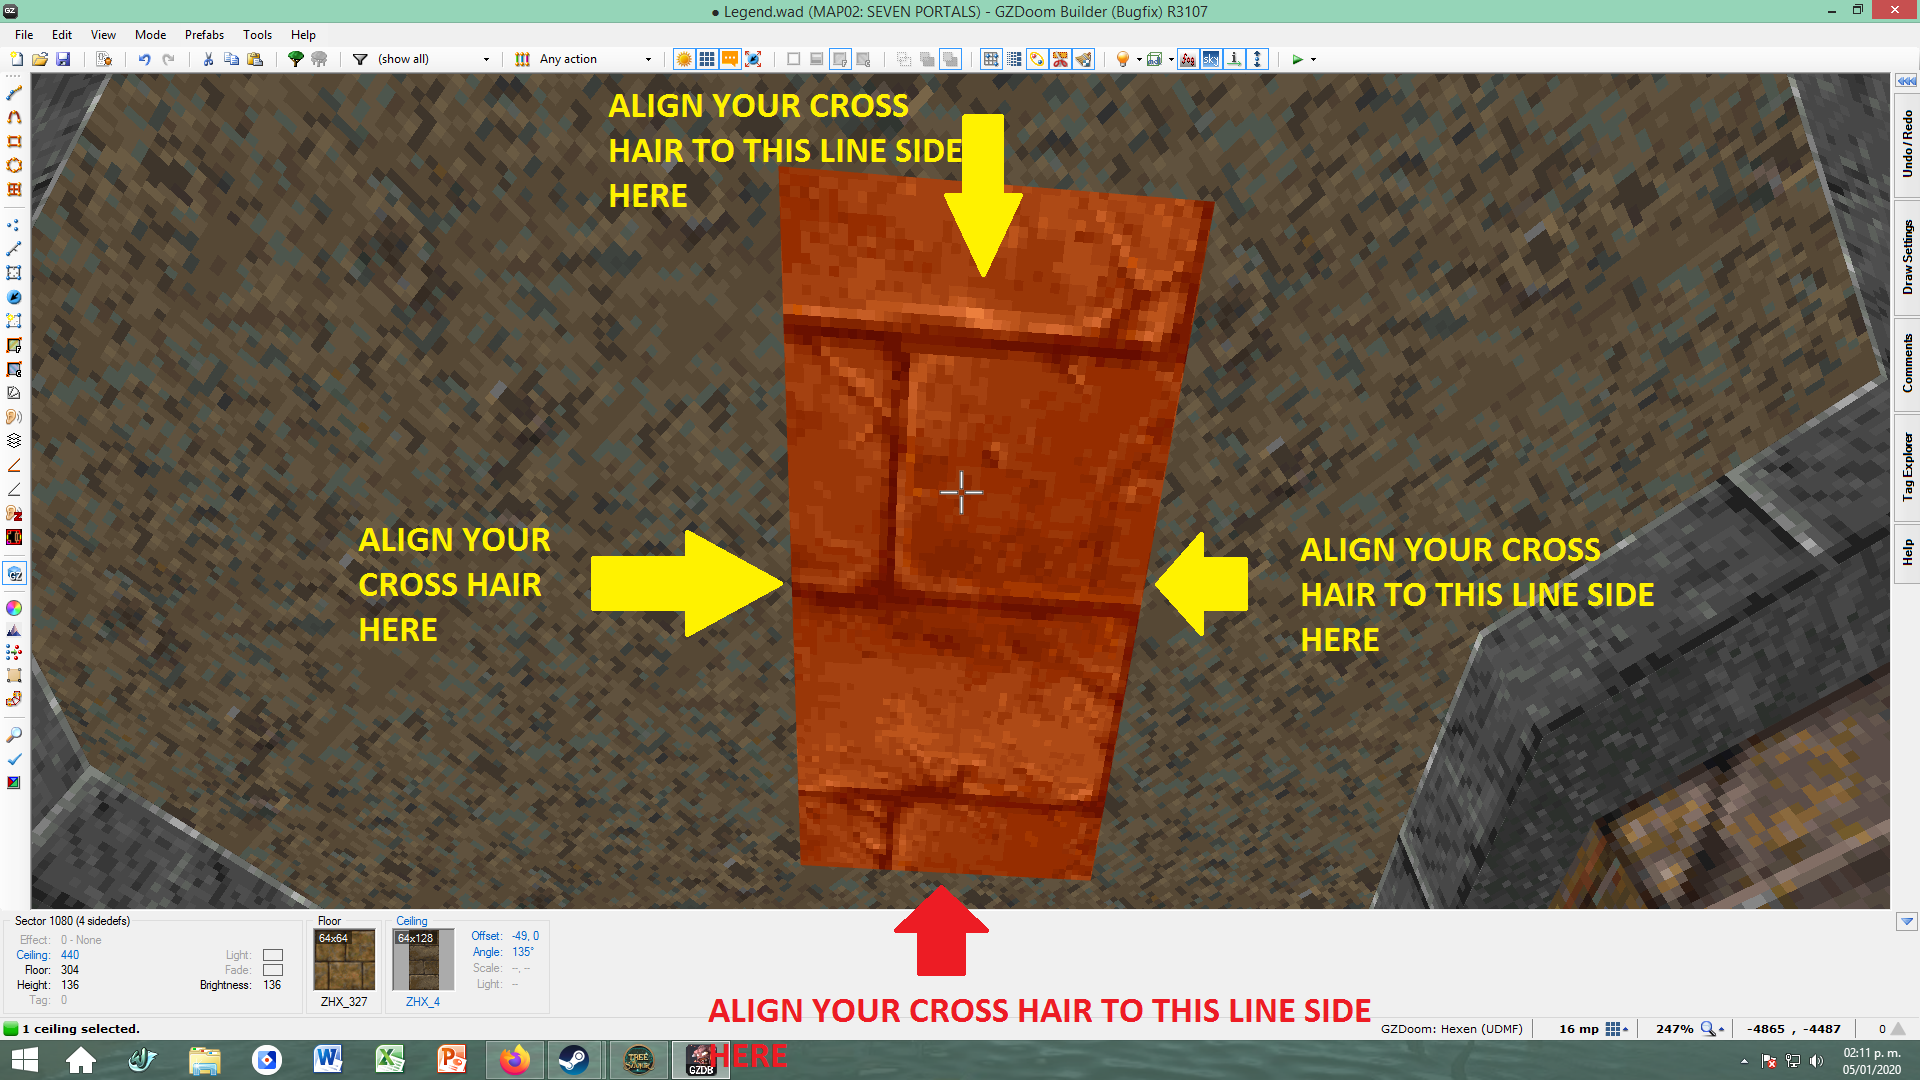Click the test map in GZDoom icon

pos(1298,58)
